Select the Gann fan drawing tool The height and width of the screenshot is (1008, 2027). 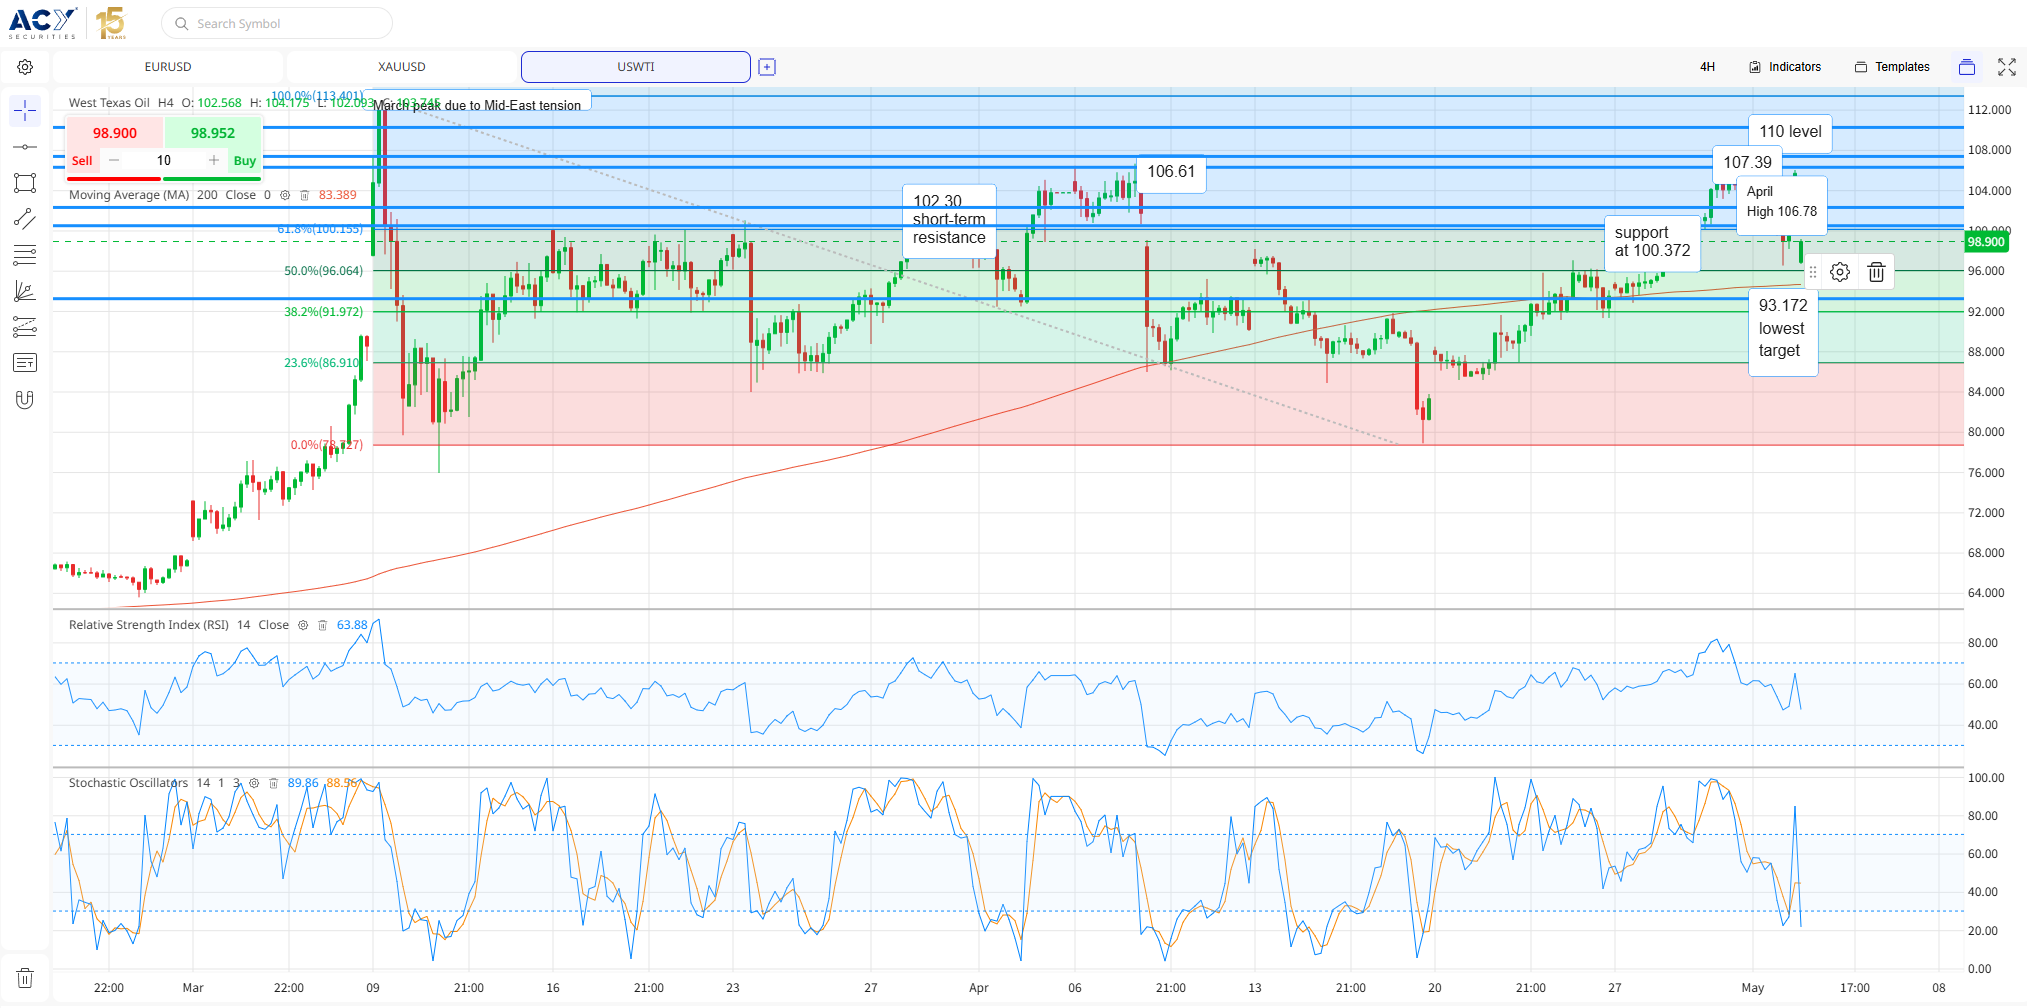point(25,291)
